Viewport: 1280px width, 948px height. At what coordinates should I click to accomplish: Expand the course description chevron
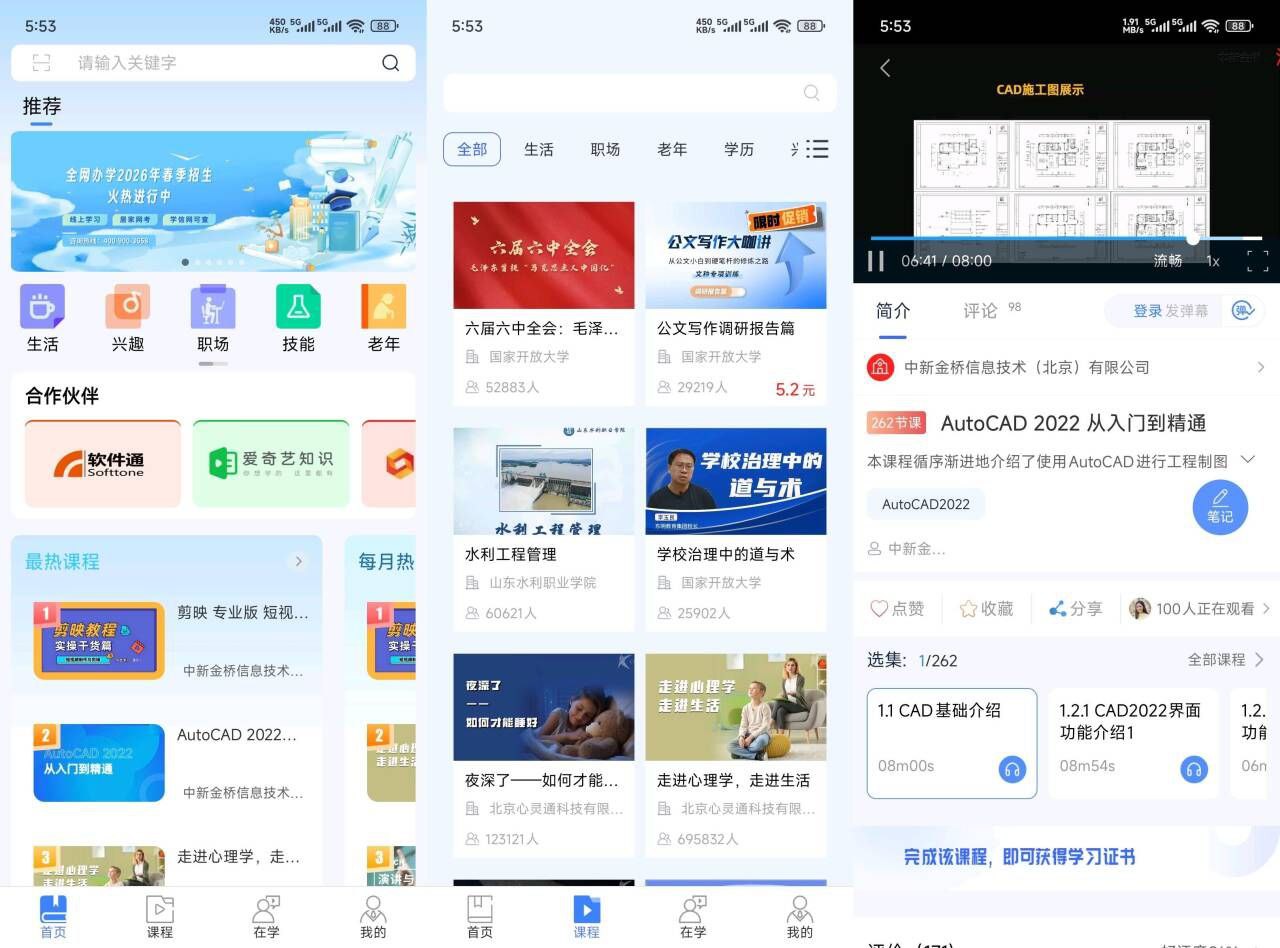[x=1247, y=460]
